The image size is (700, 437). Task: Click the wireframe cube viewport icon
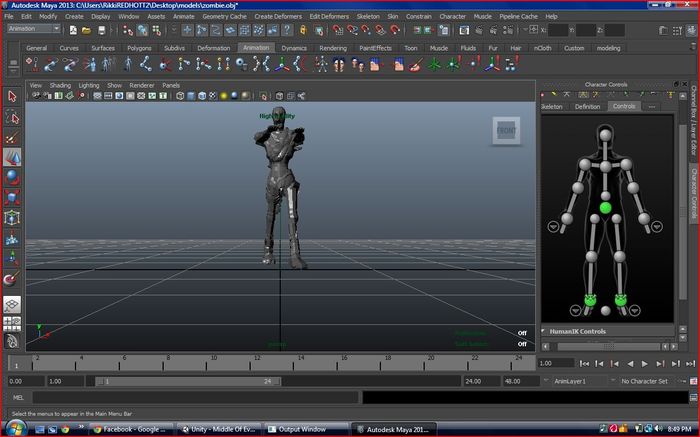click(180, 96)
